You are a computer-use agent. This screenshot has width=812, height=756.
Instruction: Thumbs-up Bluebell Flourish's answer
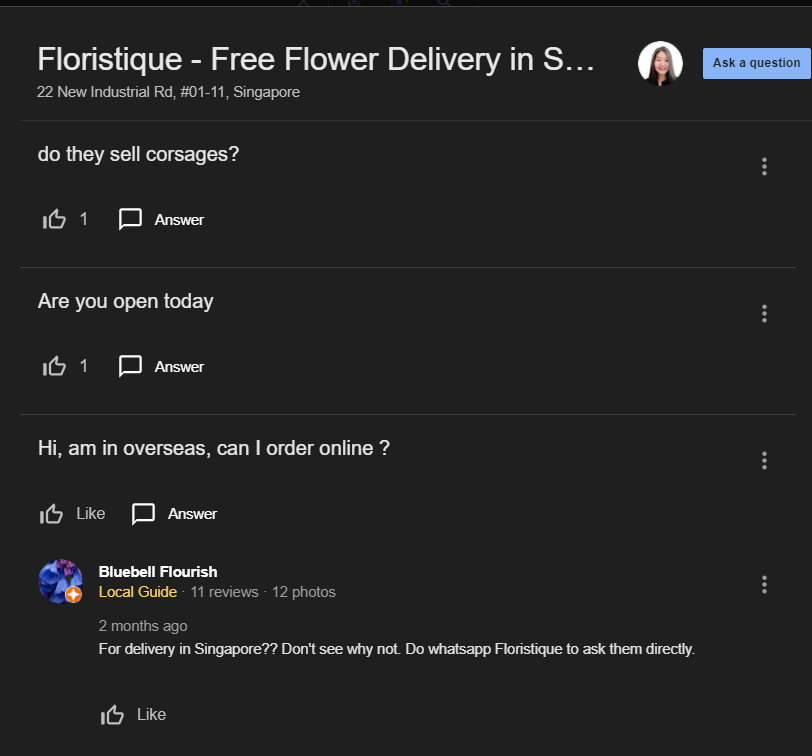(113, 715)
